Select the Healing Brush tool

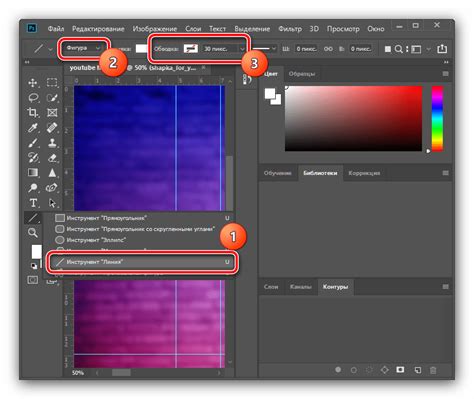[x=52, y=128]
